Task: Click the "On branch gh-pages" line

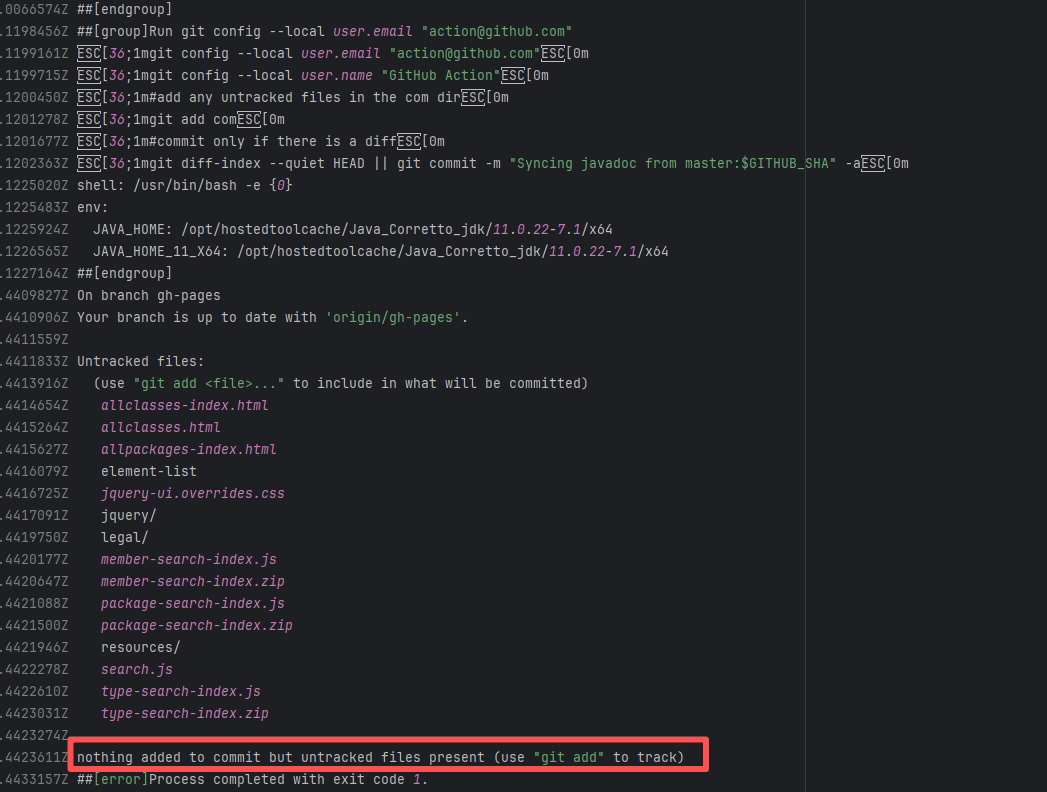Action: [148, 296]
